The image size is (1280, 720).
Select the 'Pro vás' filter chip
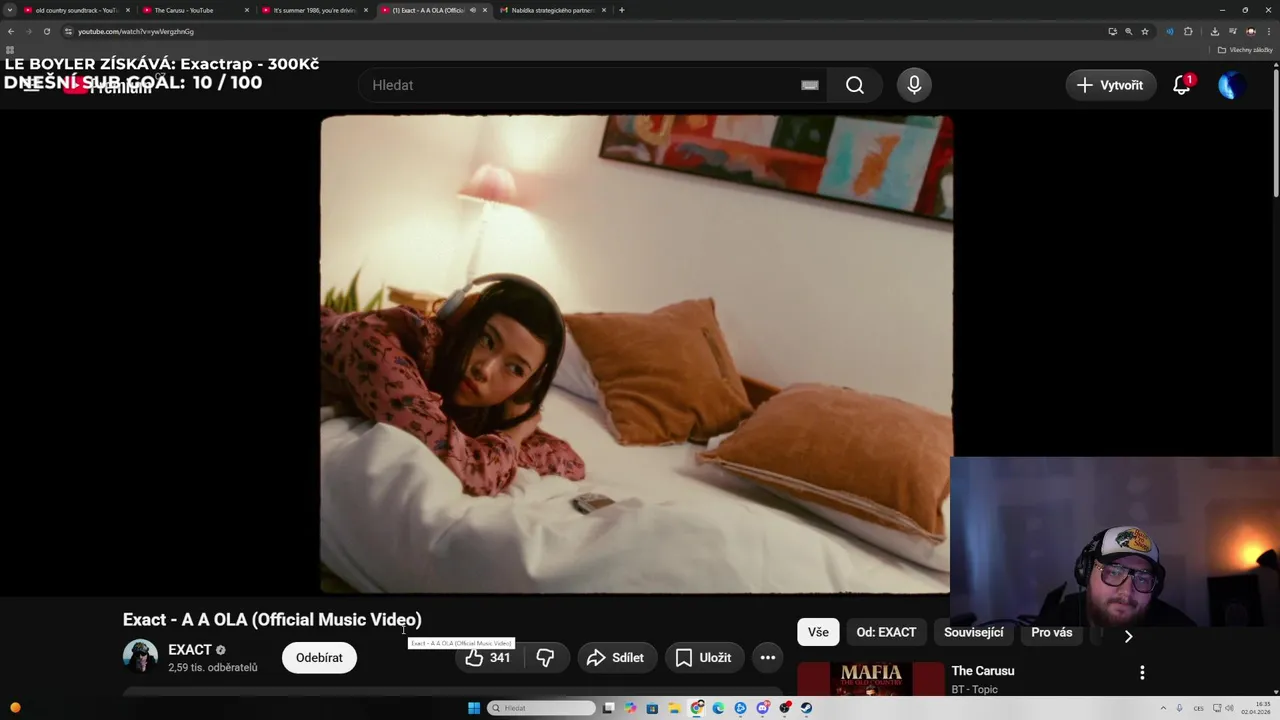pyautogui.click(x=1051, y=632)
